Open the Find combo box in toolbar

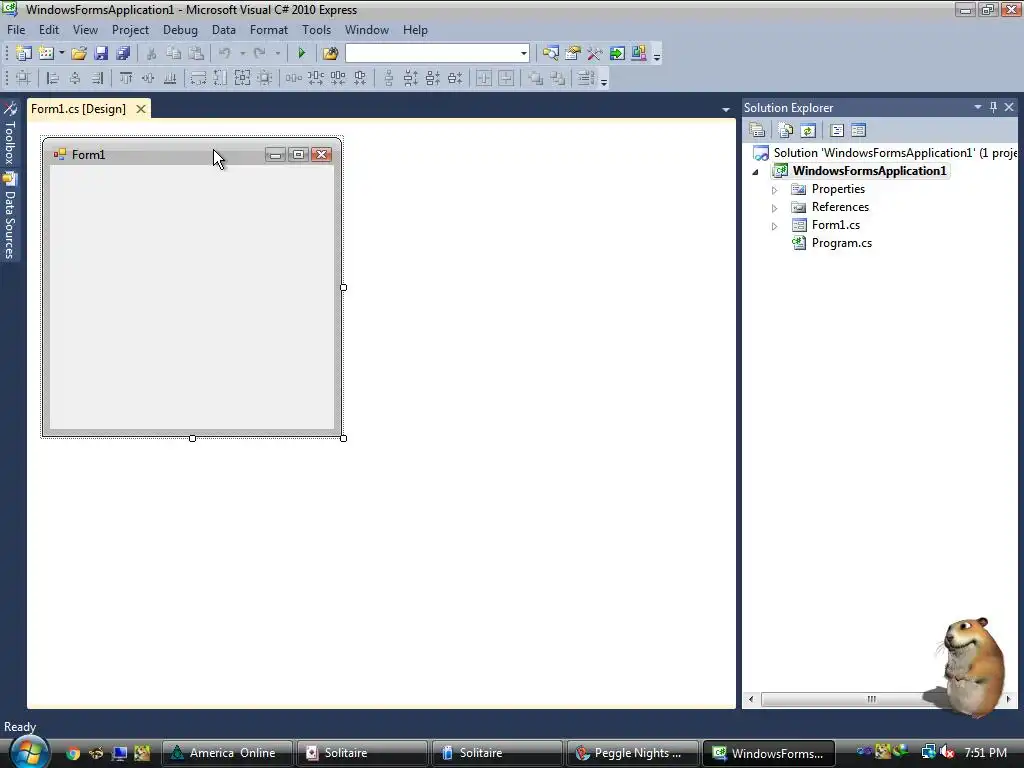pos(437,54)
